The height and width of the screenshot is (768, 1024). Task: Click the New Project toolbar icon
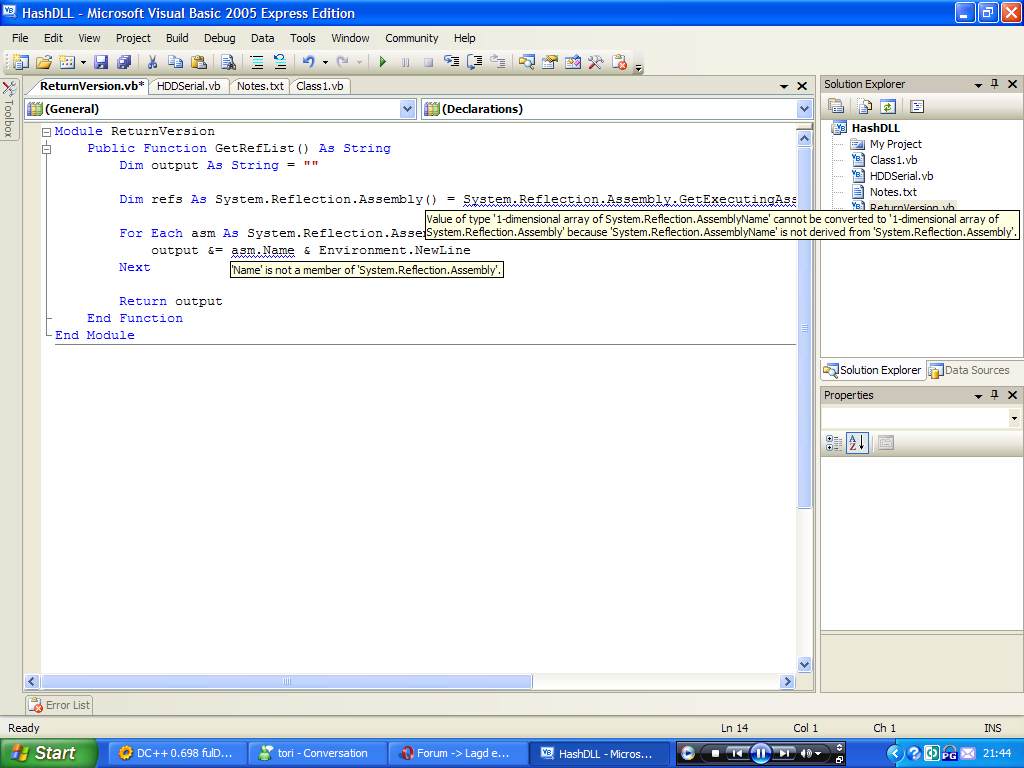point(20,62)
